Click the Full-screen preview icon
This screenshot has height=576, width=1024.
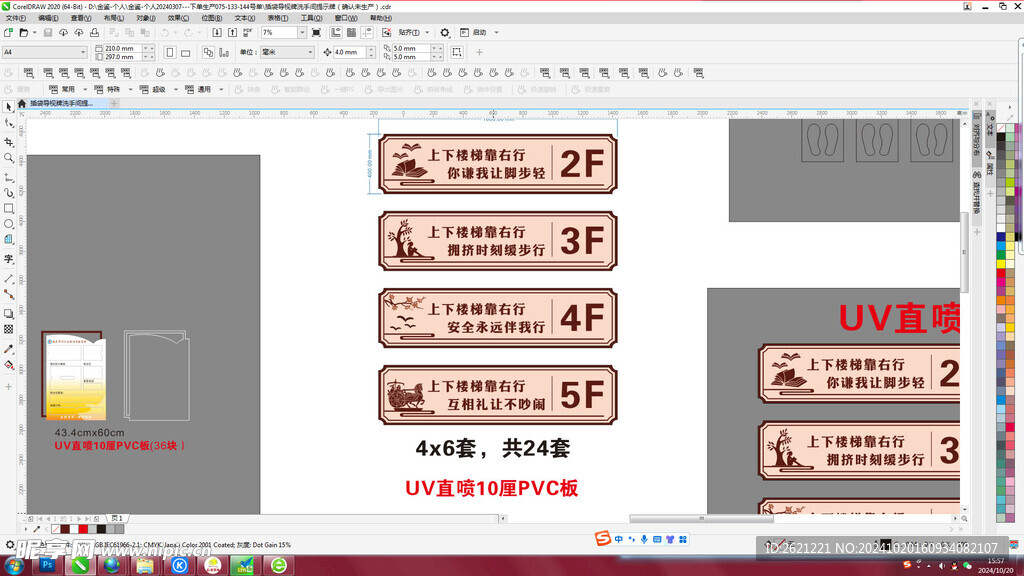click(x=317, y=32)
